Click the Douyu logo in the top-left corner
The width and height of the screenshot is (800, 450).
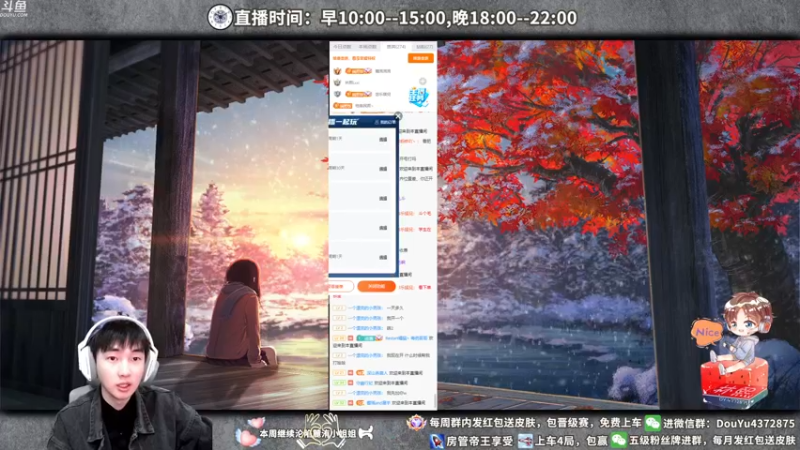click(14, 9)
